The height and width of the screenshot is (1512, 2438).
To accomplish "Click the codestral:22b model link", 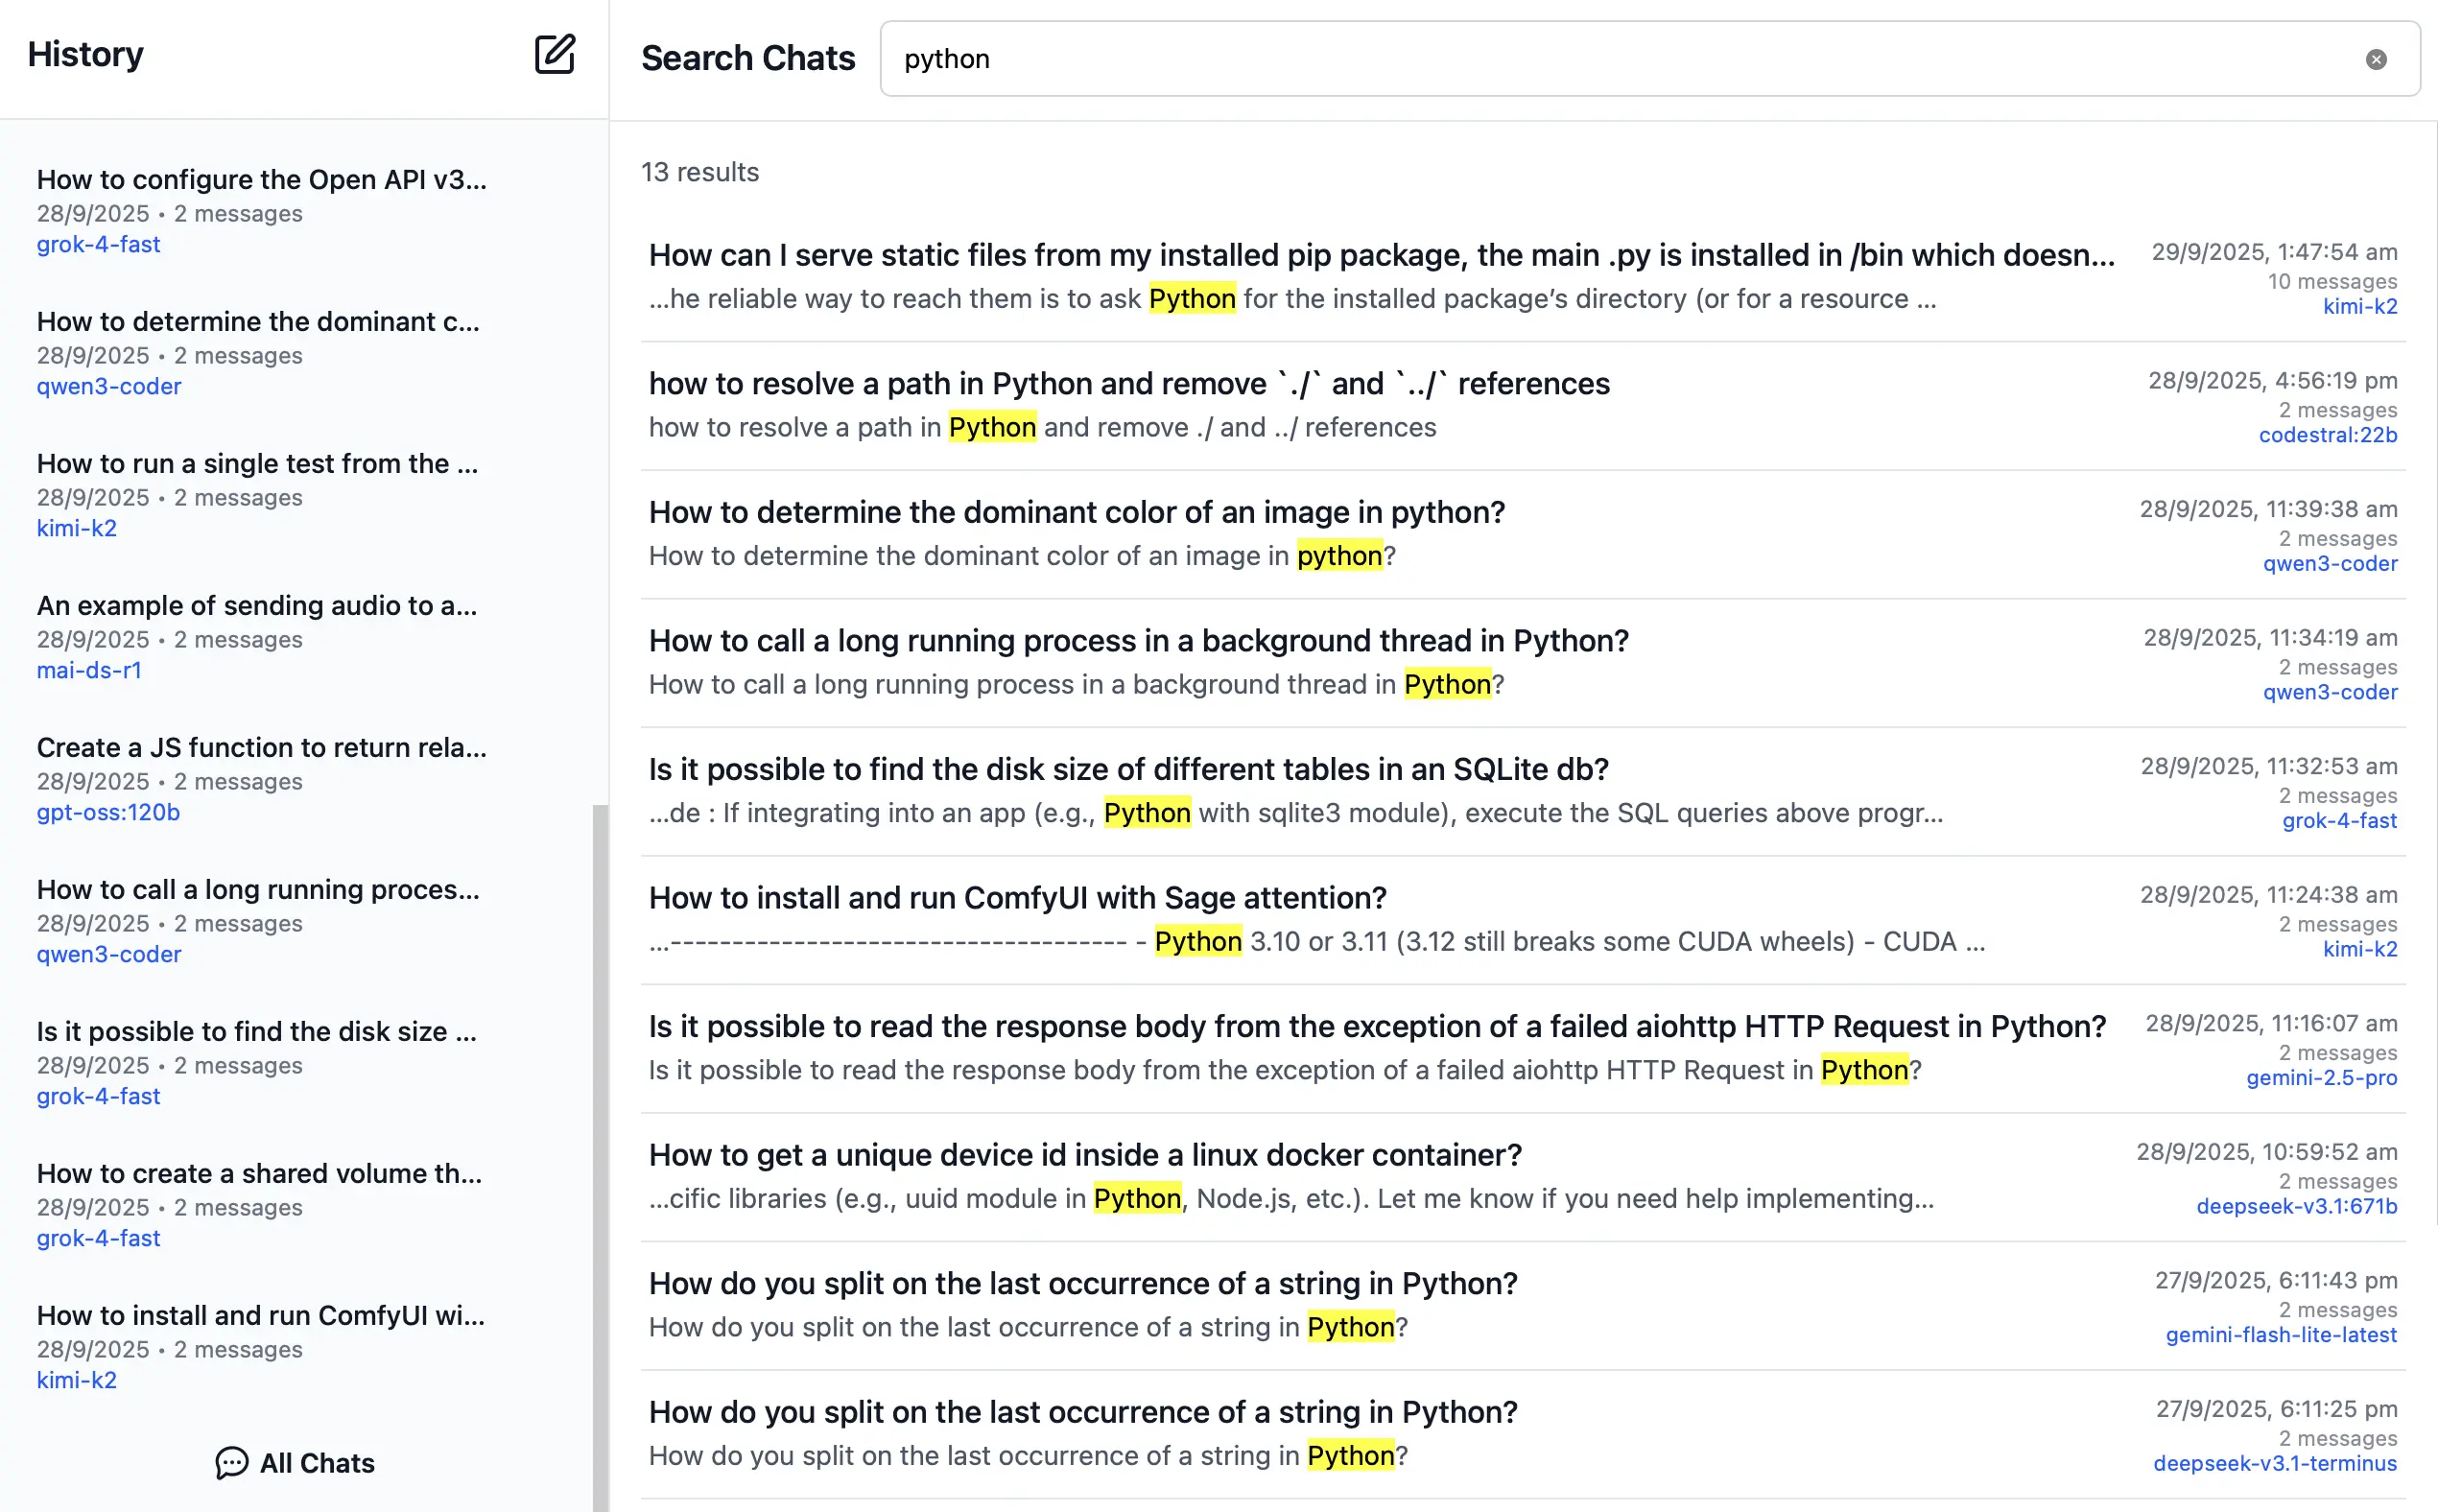I will 2327,435.
